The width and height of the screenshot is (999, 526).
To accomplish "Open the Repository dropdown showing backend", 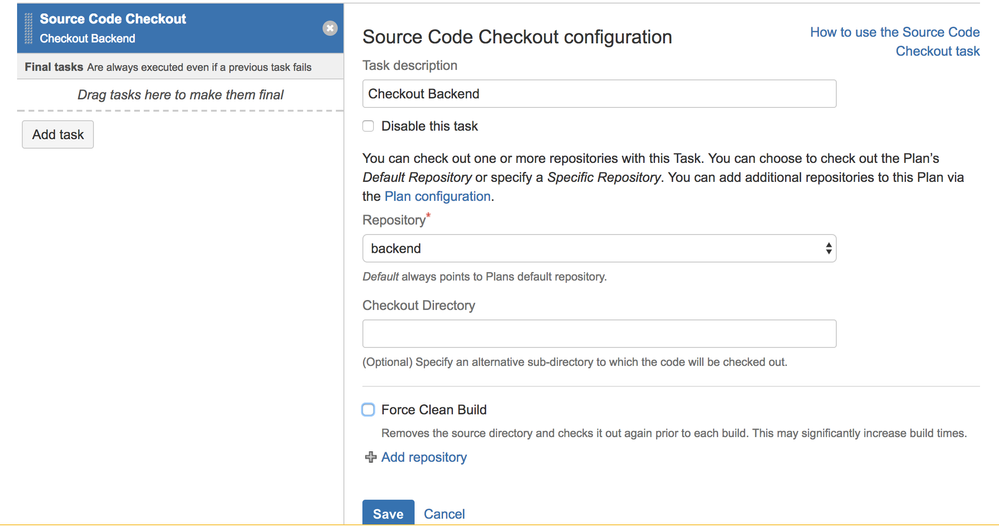I will 598,248.
